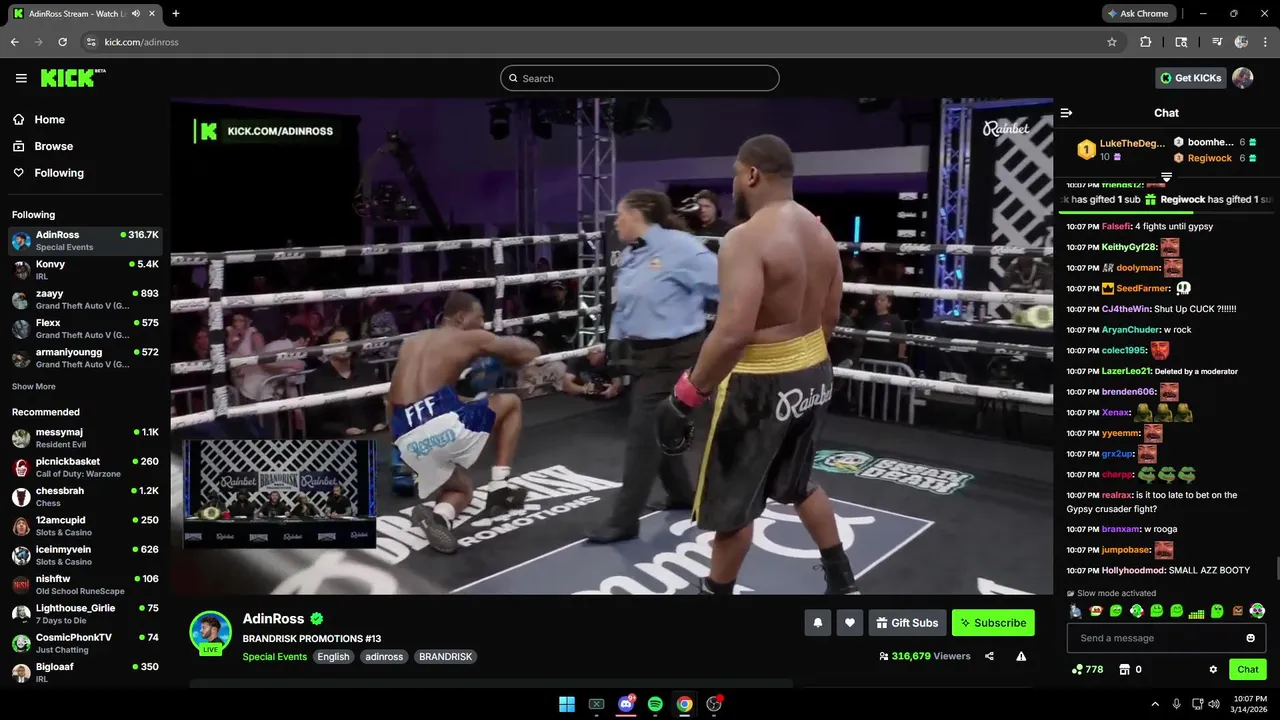Open Flexx channel in Following list
Image resolution: width=1280 pixels, height=720 pixels.
(85, 329)
